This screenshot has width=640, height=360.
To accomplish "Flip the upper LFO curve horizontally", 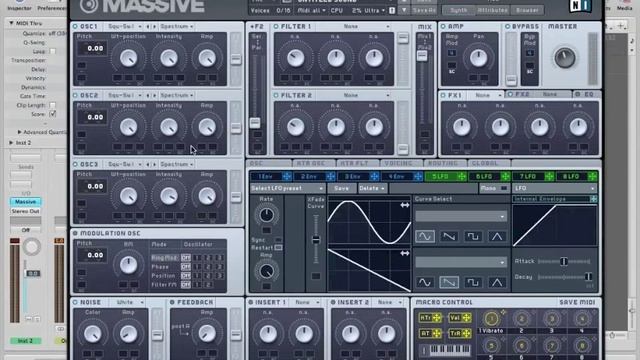I will point(404,205).
